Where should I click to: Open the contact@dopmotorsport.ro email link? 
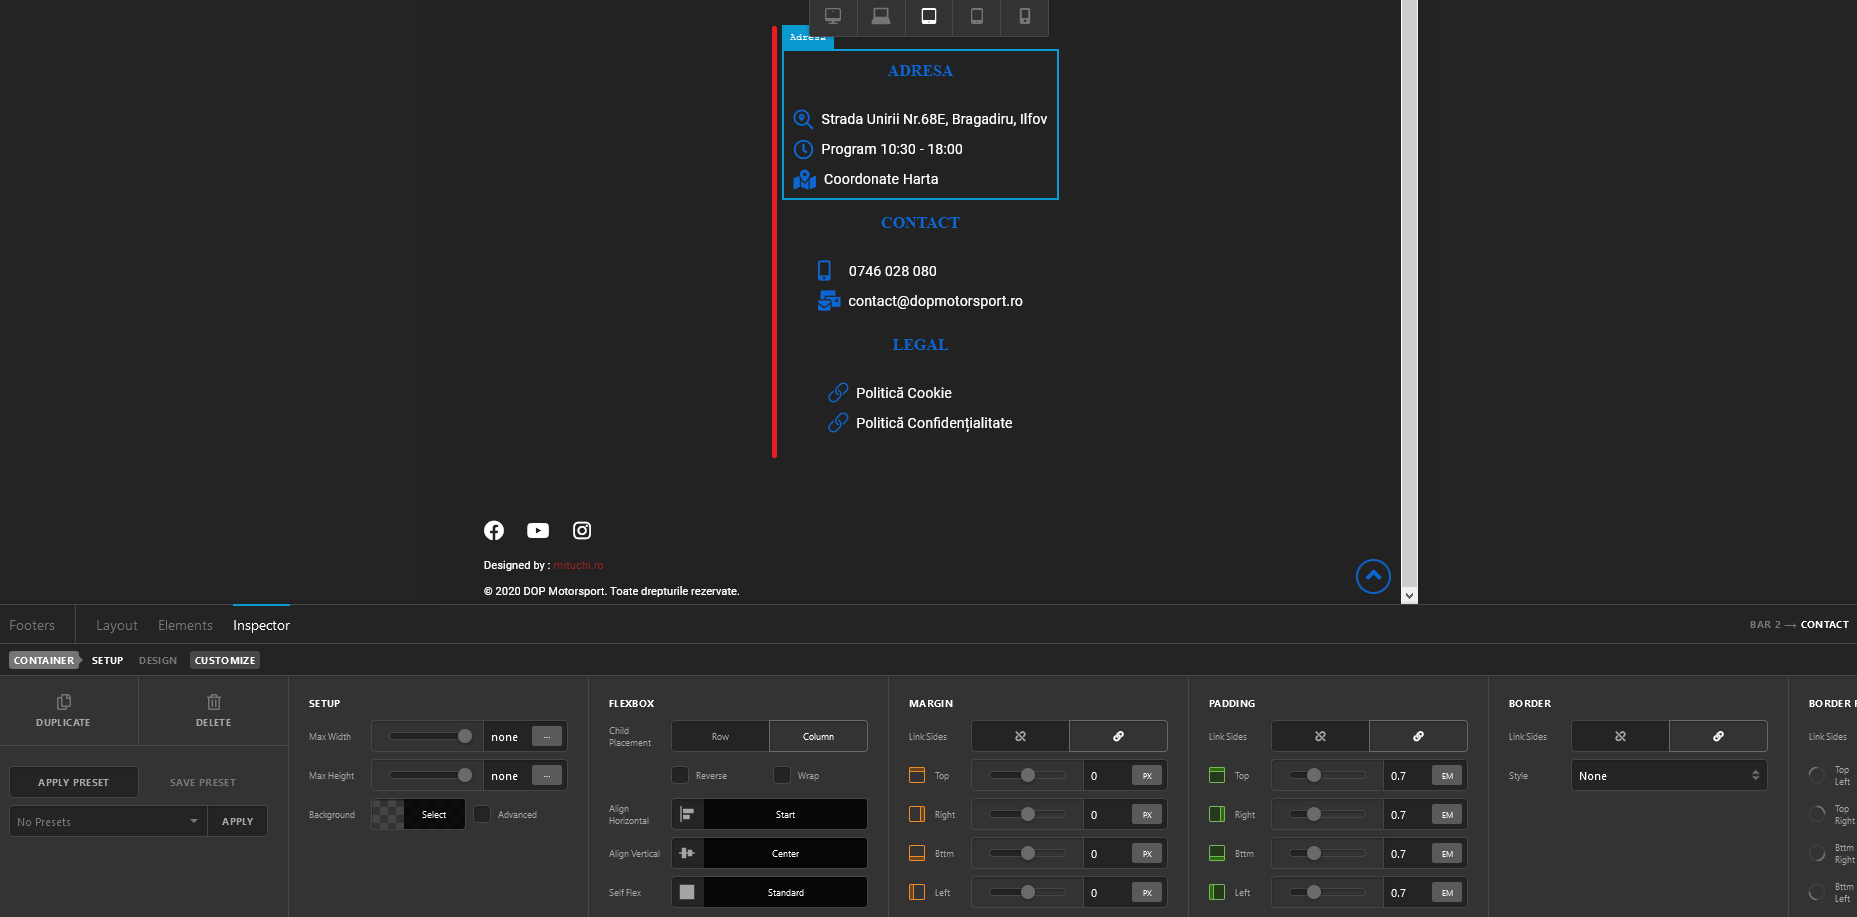point(935,301)
